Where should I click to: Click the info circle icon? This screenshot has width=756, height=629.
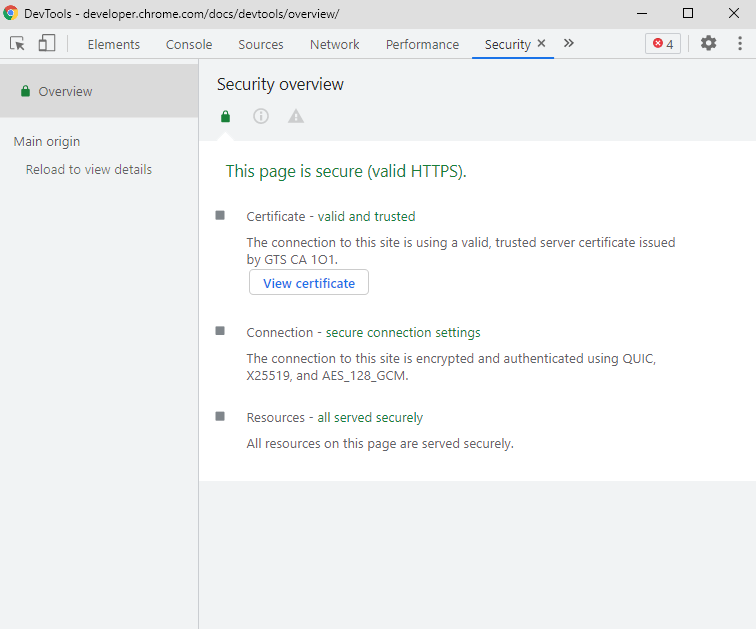pos(261,116)
